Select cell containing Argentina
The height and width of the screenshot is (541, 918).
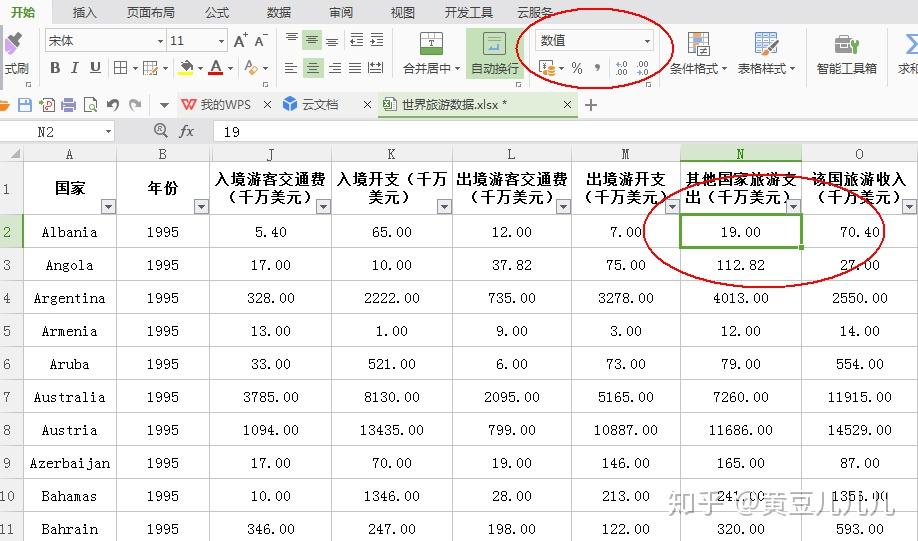pos(70,298)
